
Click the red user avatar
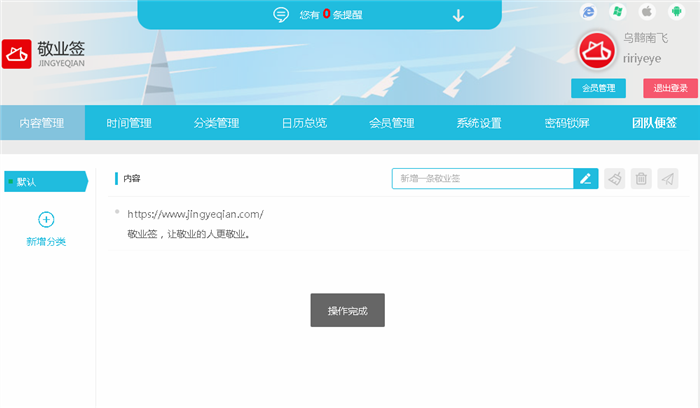pyautogui.click(x=597, y=50)
